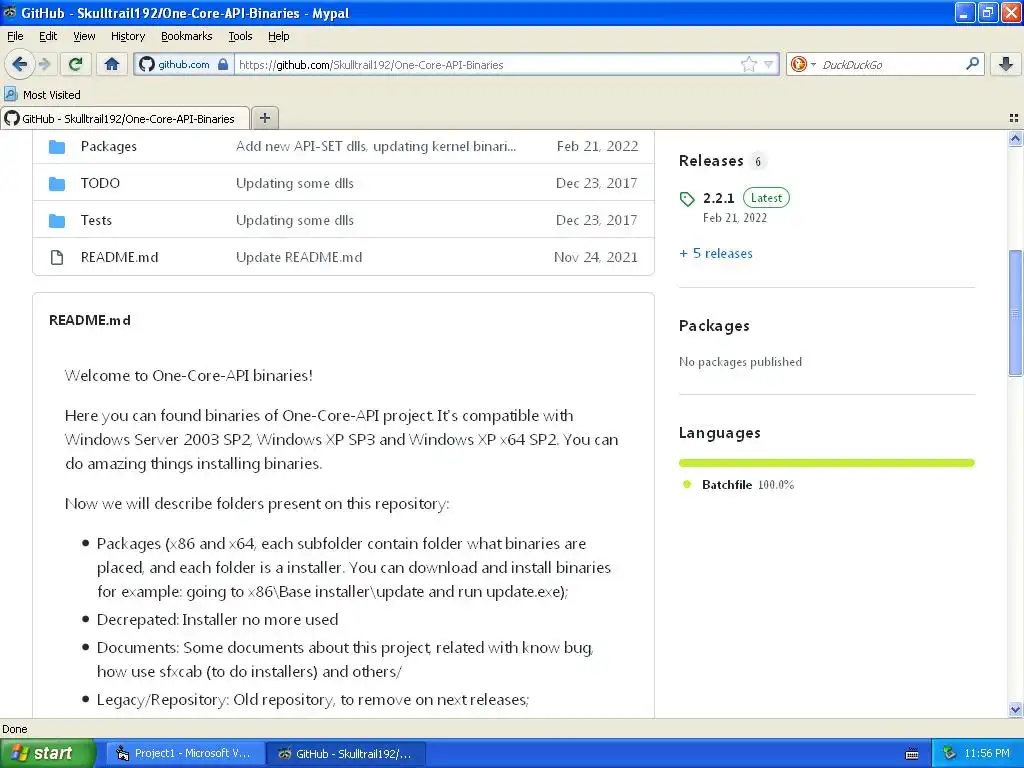Click the github.com site identity icon

pyautogui.click(x=147, y=64)
